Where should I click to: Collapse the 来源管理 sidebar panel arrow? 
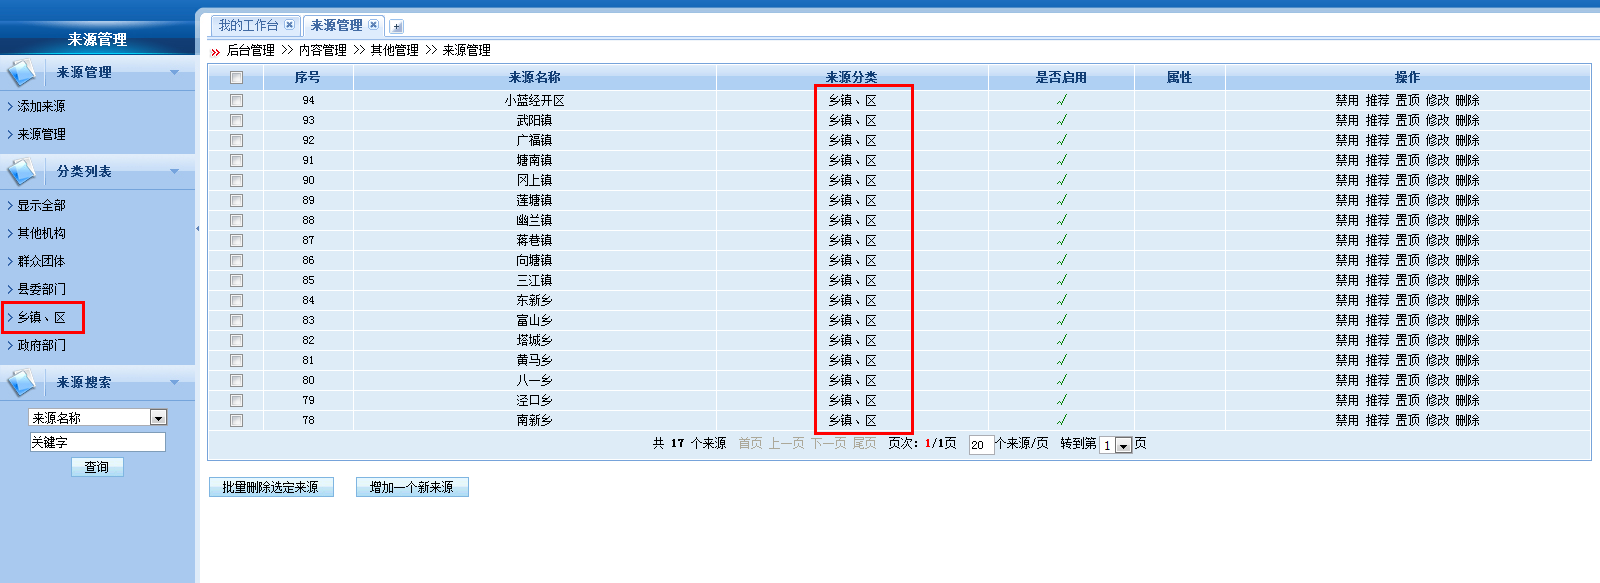175,73
